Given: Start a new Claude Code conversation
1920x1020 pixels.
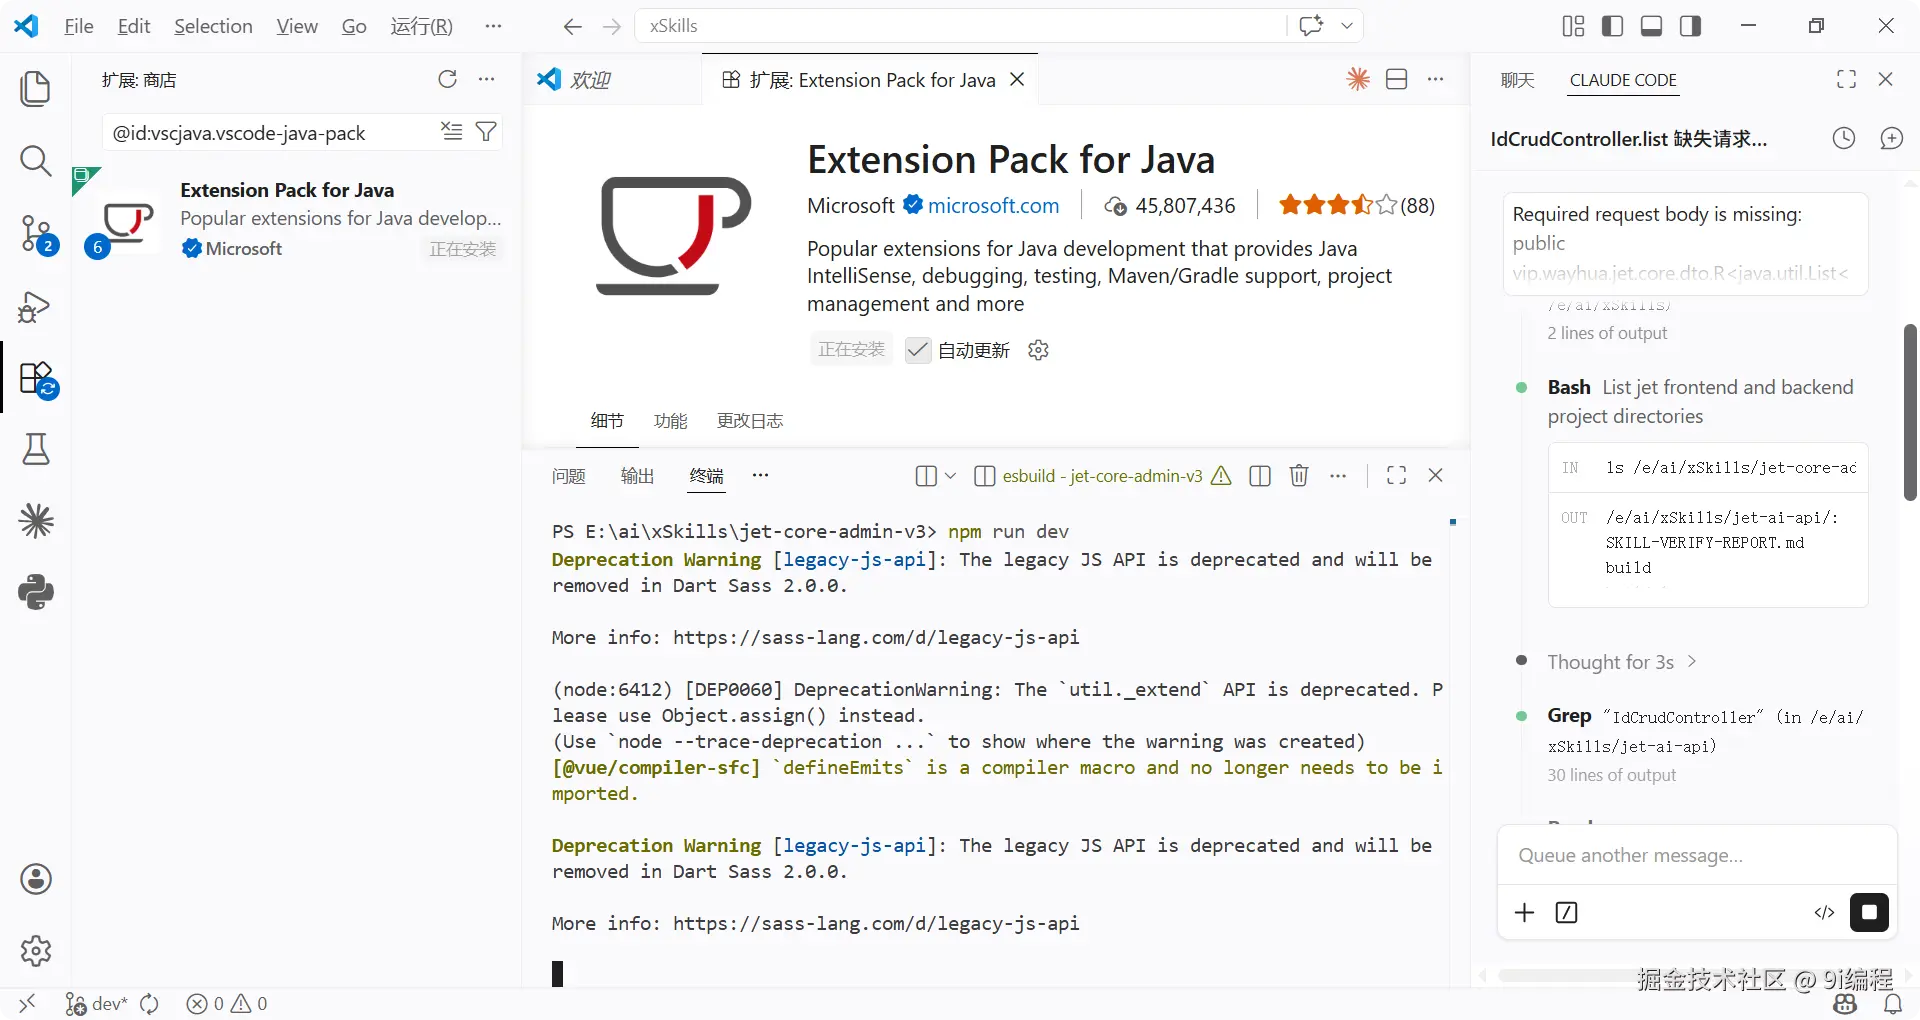Looking at the screenshot, I should [x=1891, y=139].
